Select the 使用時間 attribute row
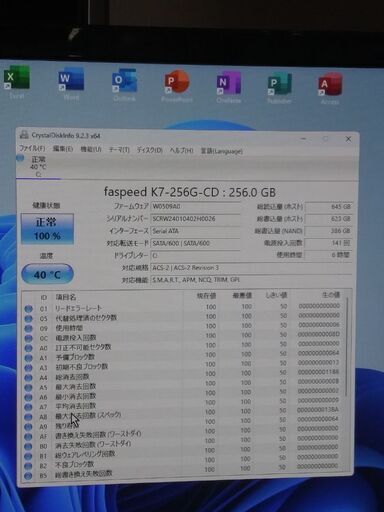Screen dimensions: 384x512 [185, 327]
